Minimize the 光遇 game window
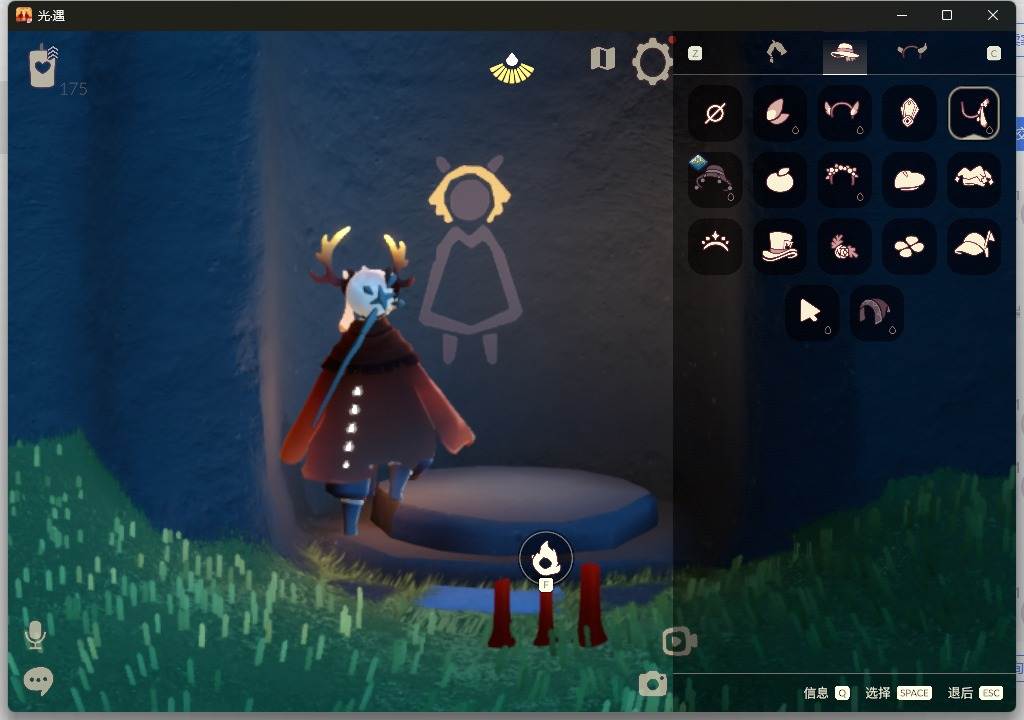 902,15
